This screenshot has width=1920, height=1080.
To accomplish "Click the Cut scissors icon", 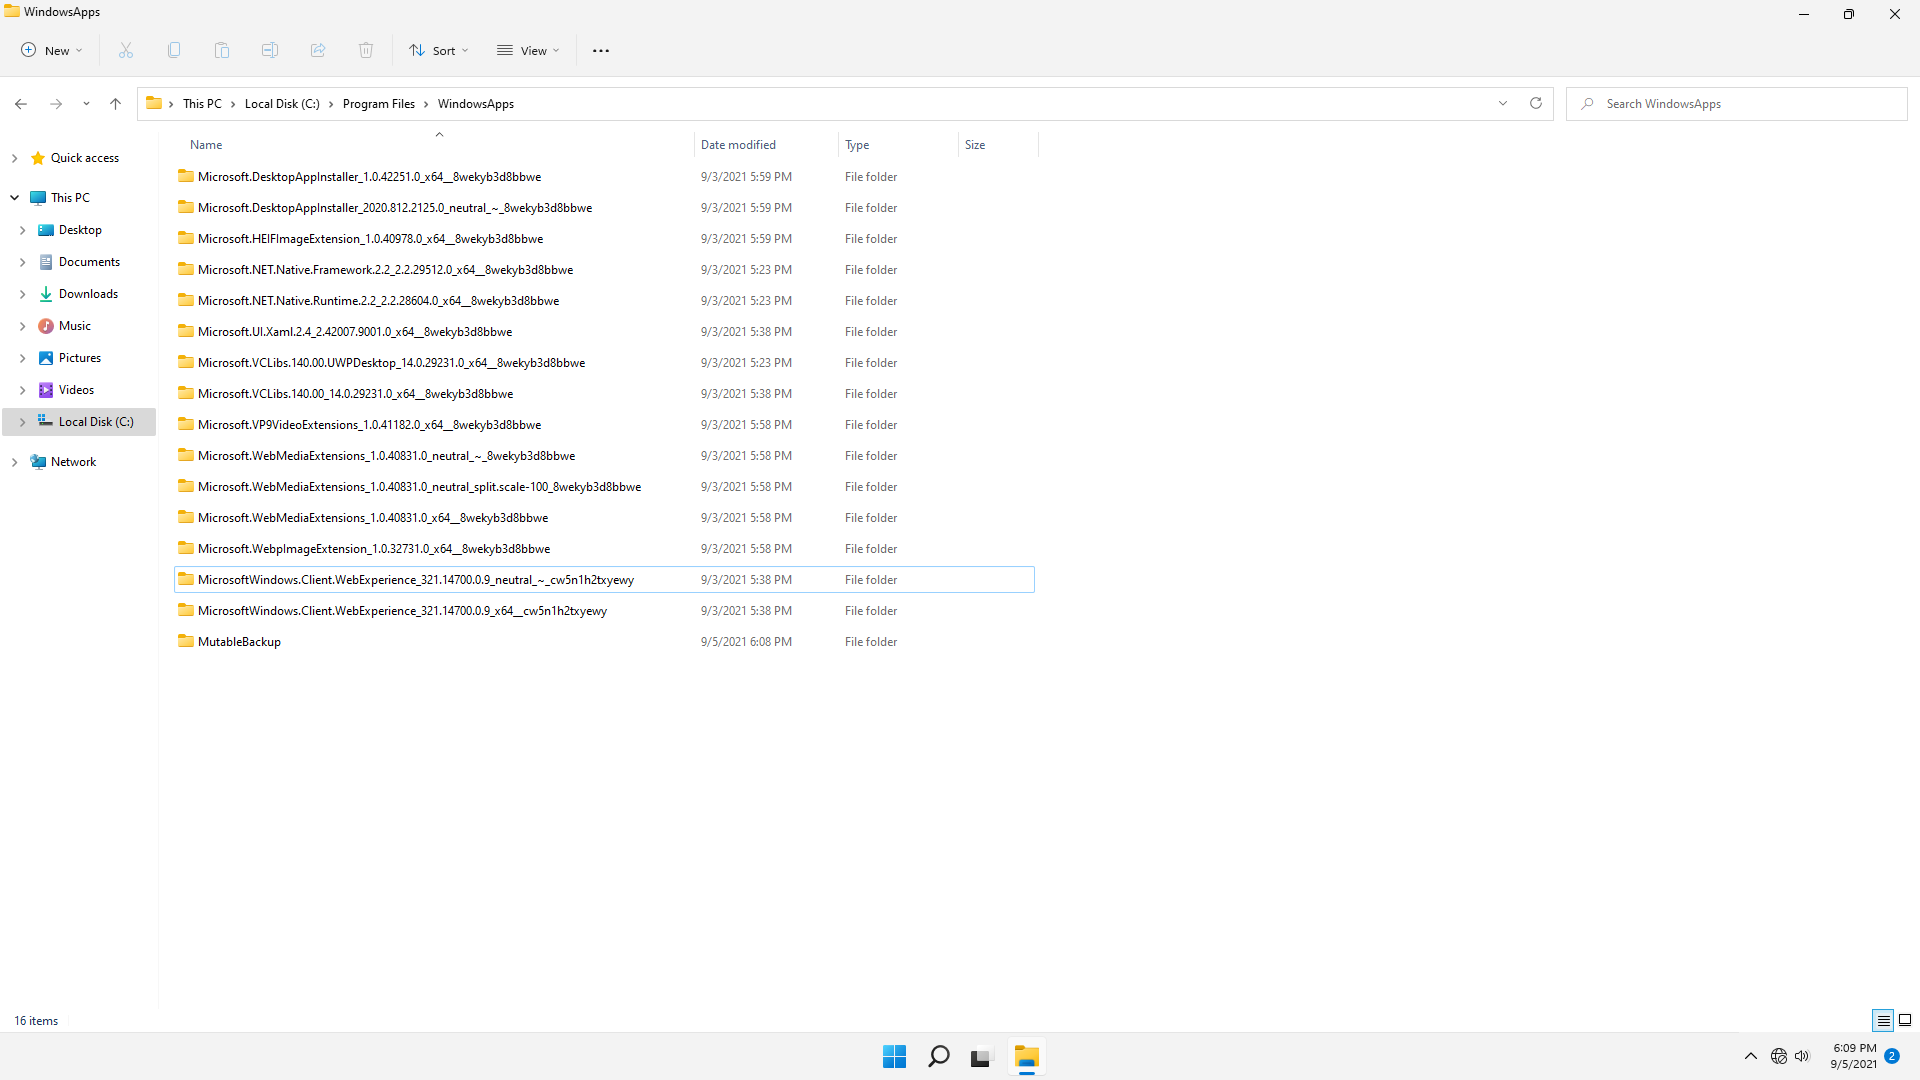I will pyautogui.click(x=126, y=51).
